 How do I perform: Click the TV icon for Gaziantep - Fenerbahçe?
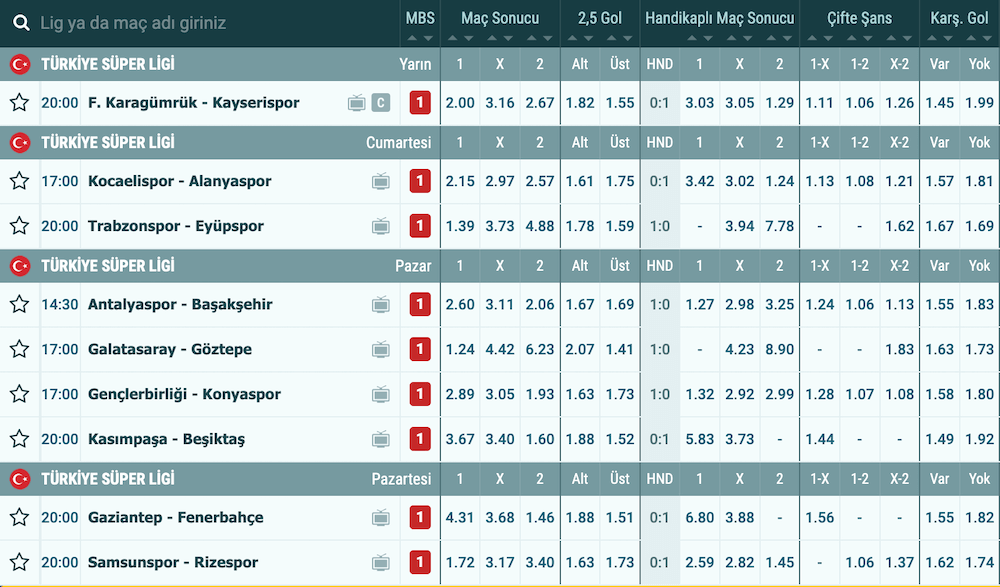[380, 517]
